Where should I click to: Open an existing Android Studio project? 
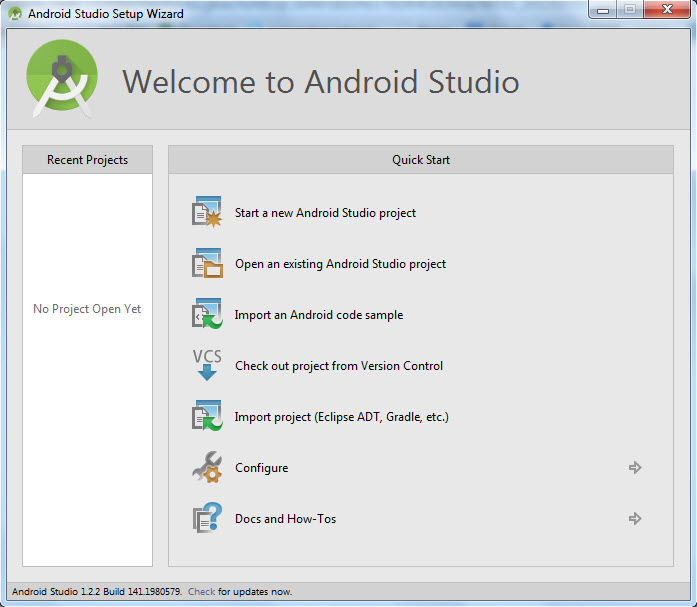[x=340, y=264]
